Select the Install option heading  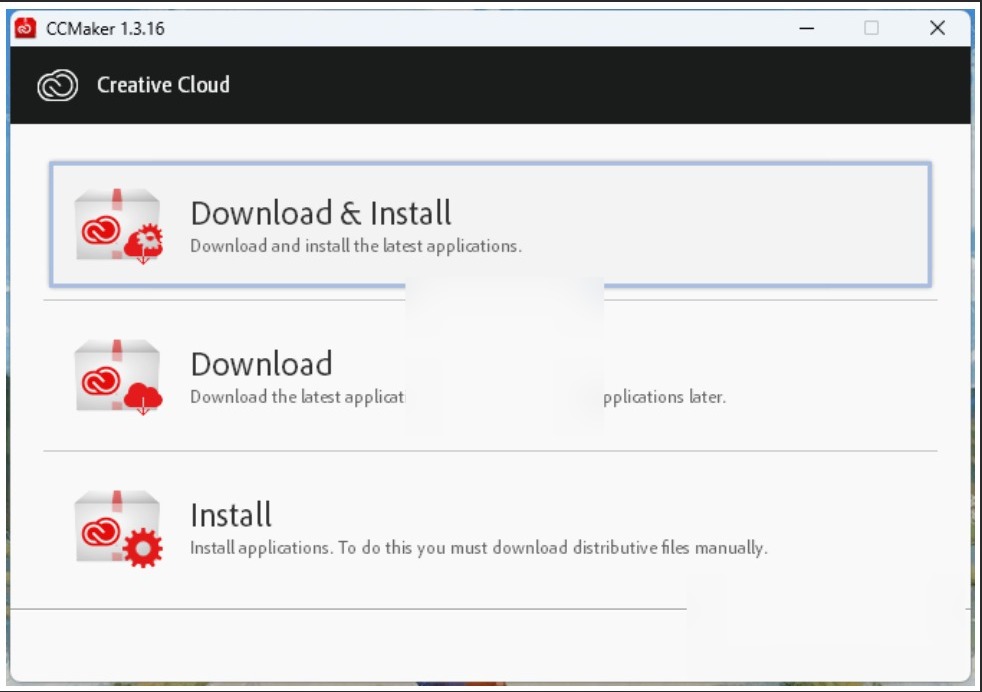click(231, 515)
